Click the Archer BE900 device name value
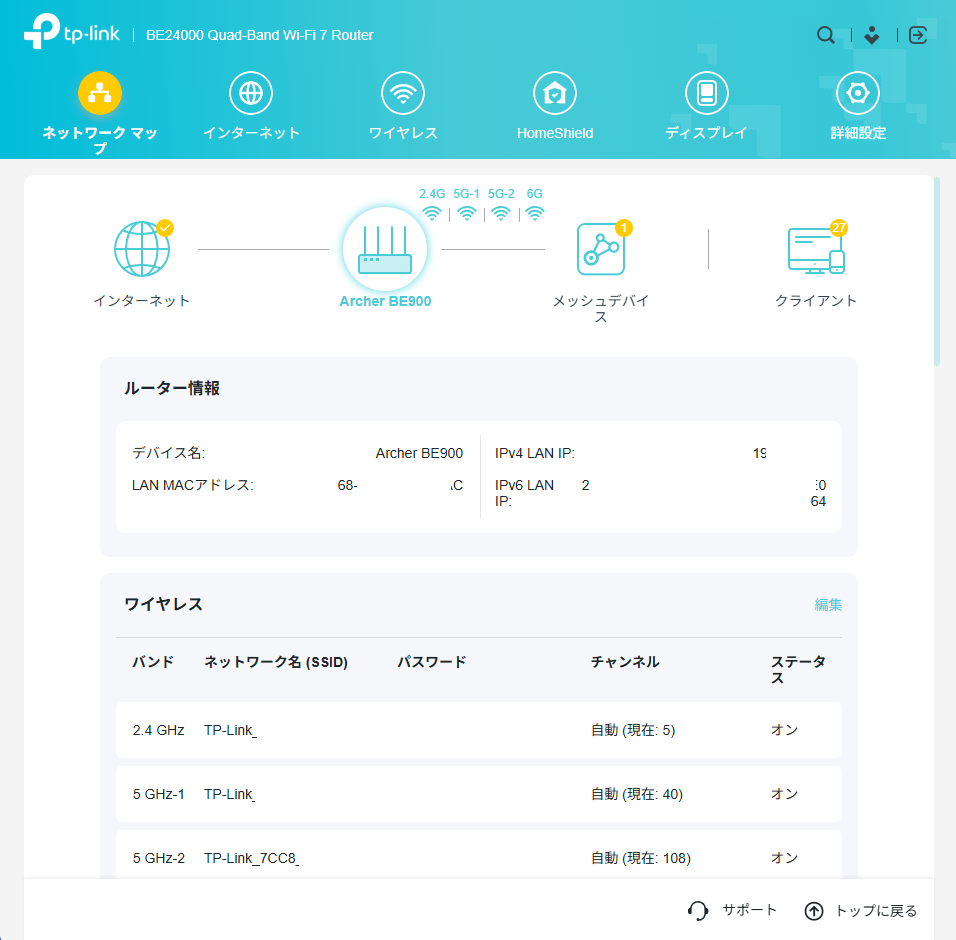 click(x=419, y=454)
